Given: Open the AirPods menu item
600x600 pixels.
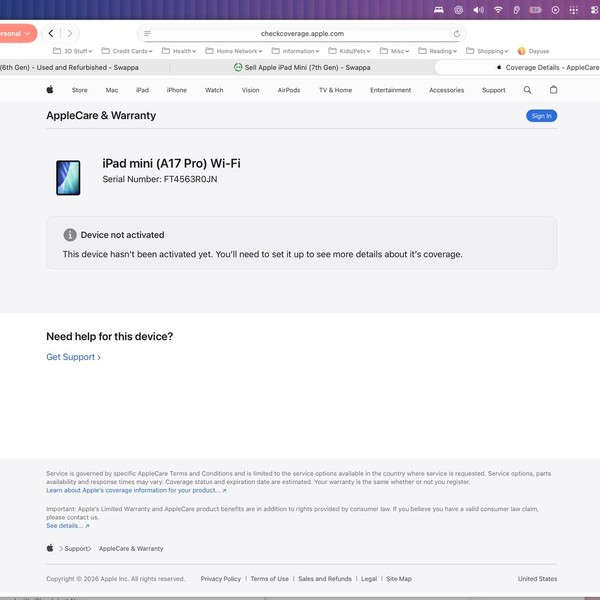Looking at the screenshot, I should 289,90.
